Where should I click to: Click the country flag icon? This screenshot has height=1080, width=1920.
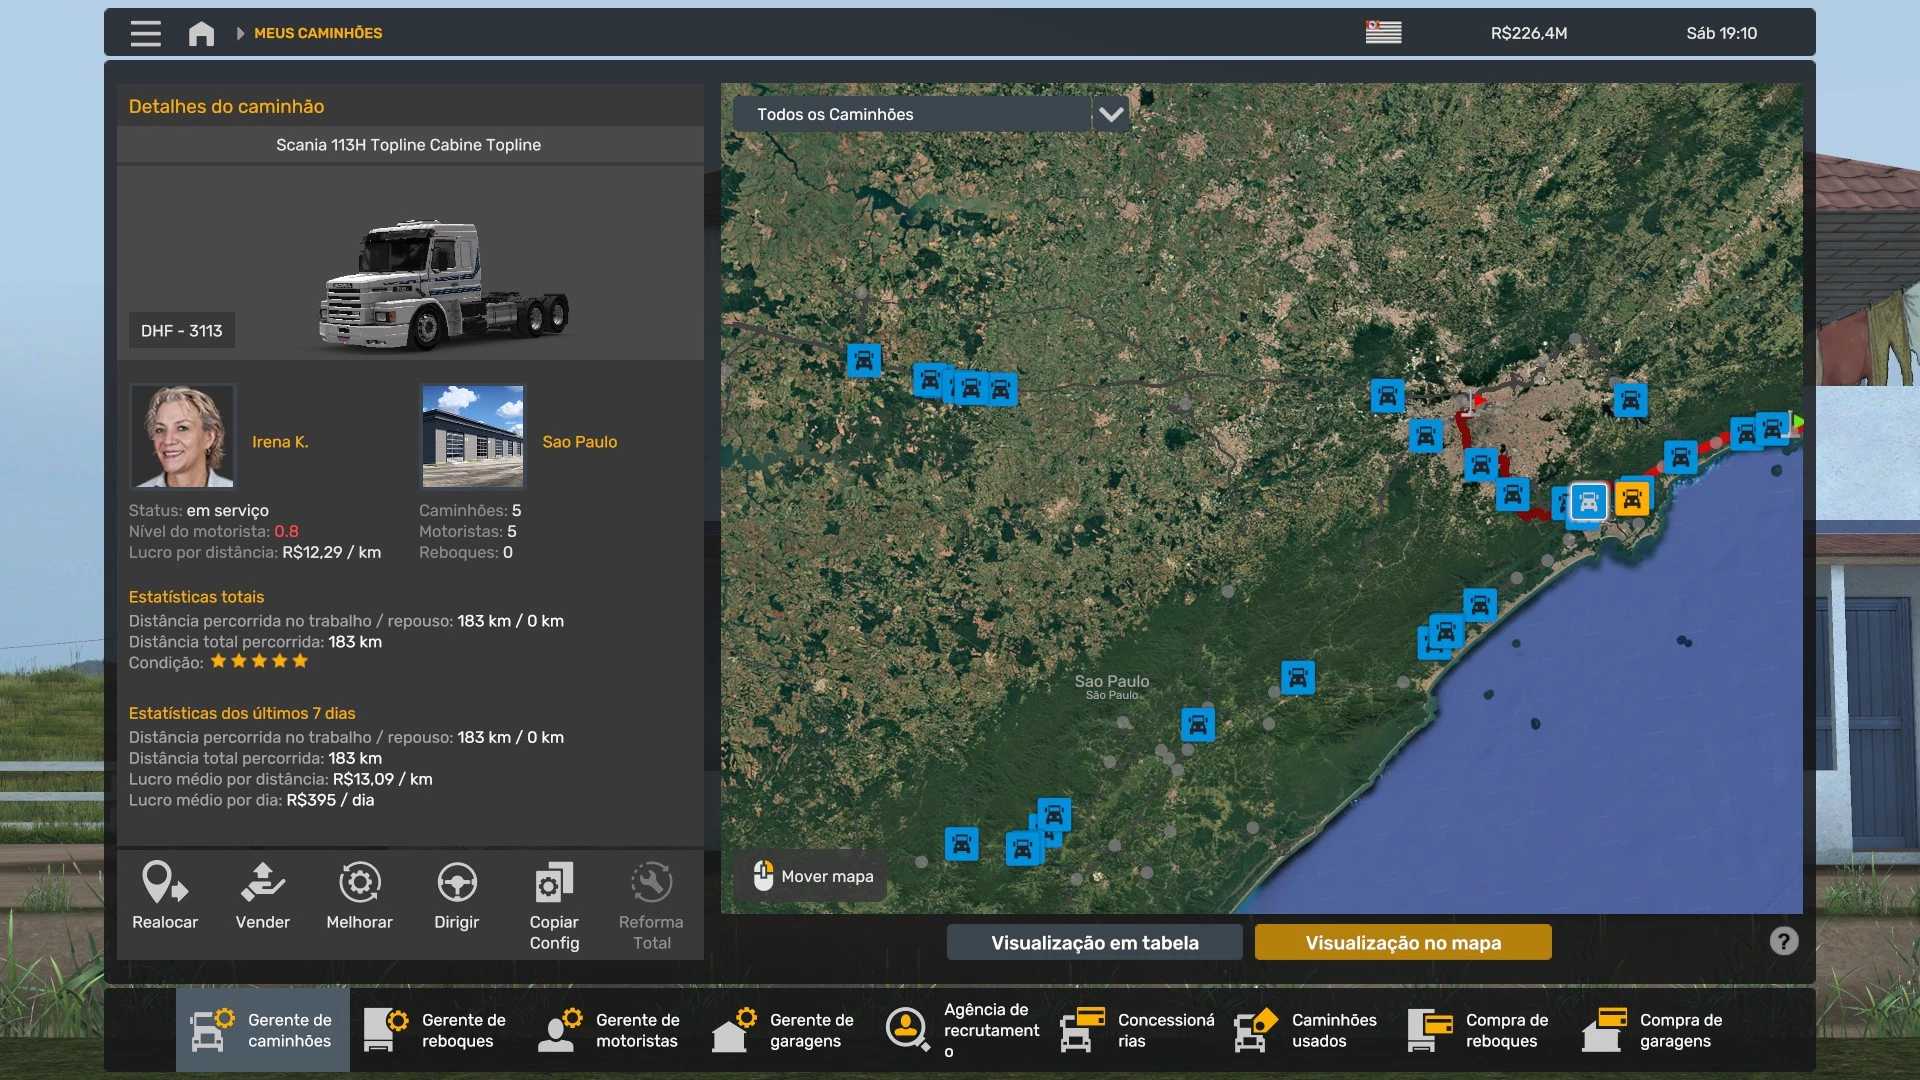coord(1383,33)
